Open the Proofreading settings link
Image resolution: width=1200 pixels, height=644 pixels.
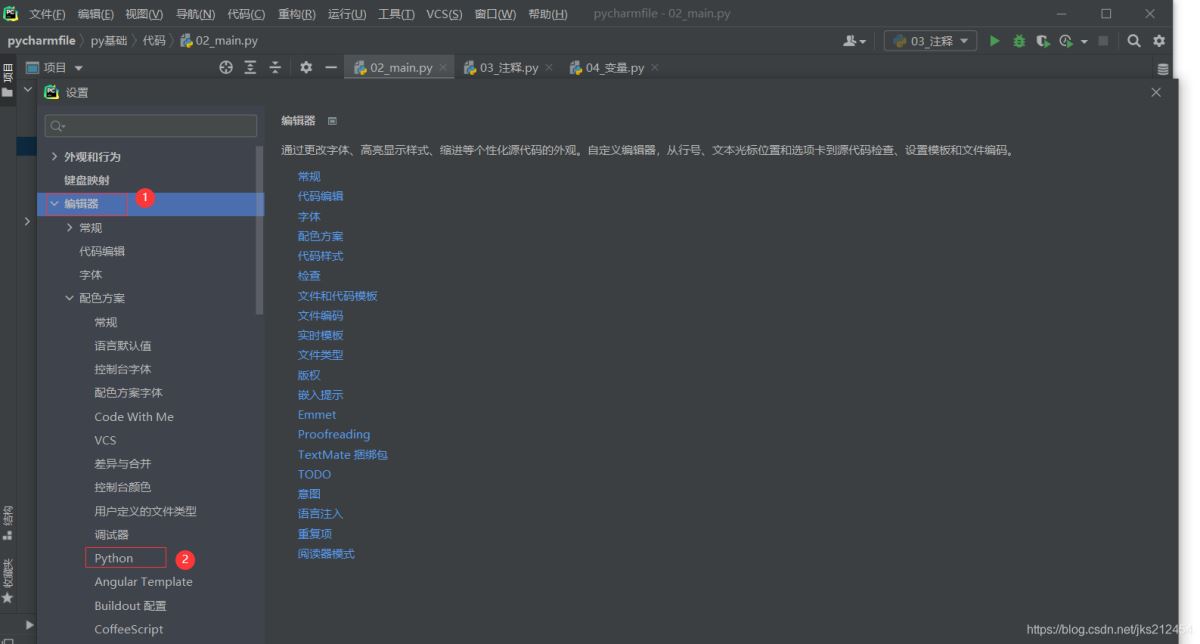pyautogui.click(x=334, y=434)
